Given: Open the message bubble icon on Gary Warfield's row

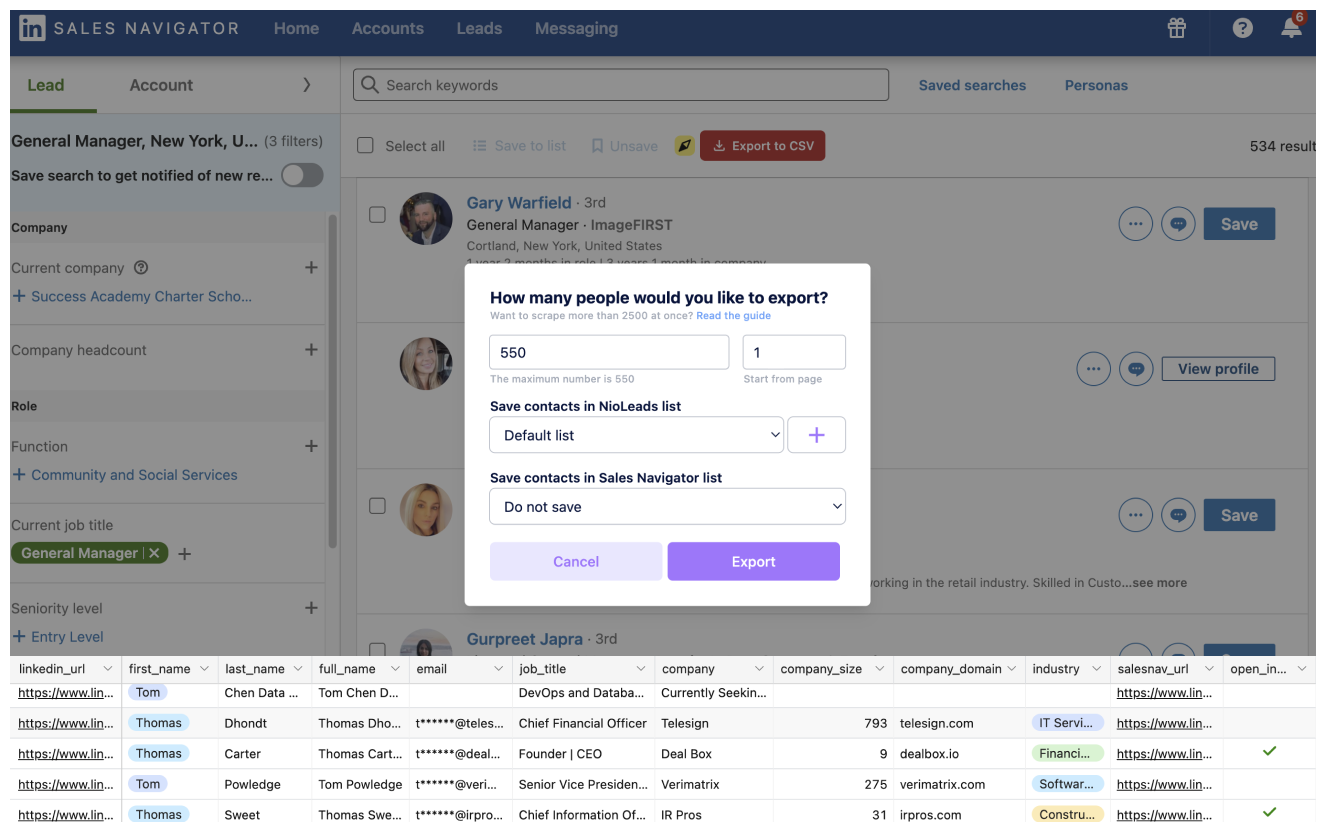Looking at the screenshot, I should (x=1178, y=223).
